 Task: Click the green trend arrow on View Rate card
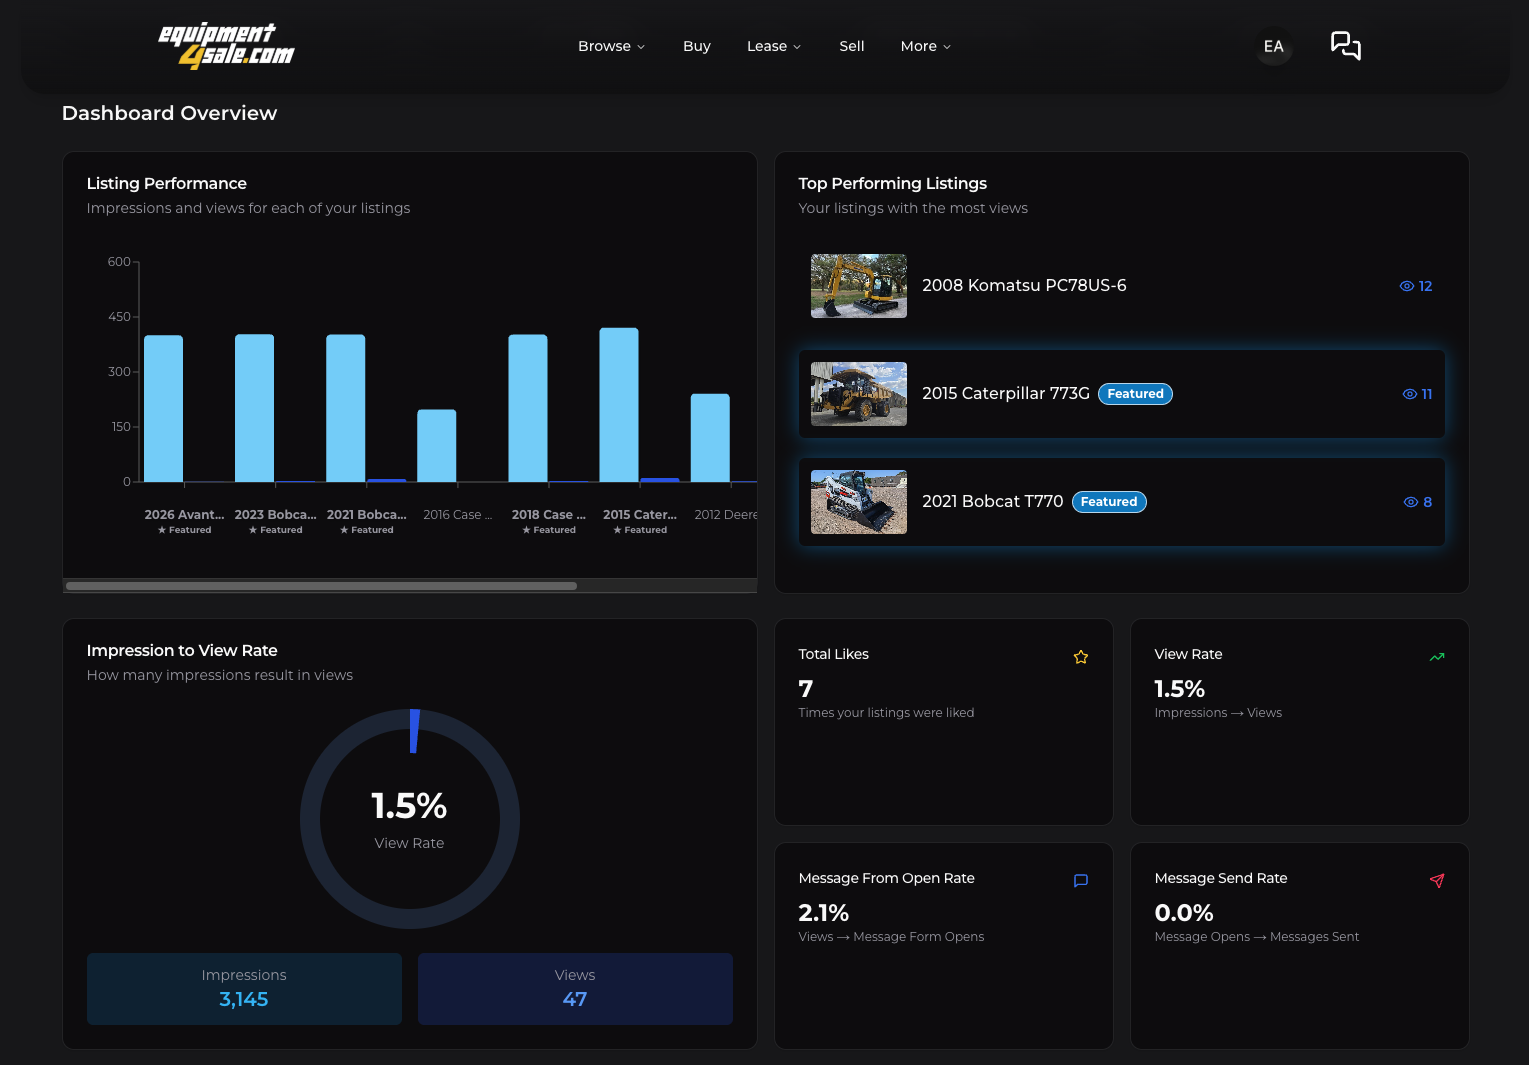[1437, 657]
